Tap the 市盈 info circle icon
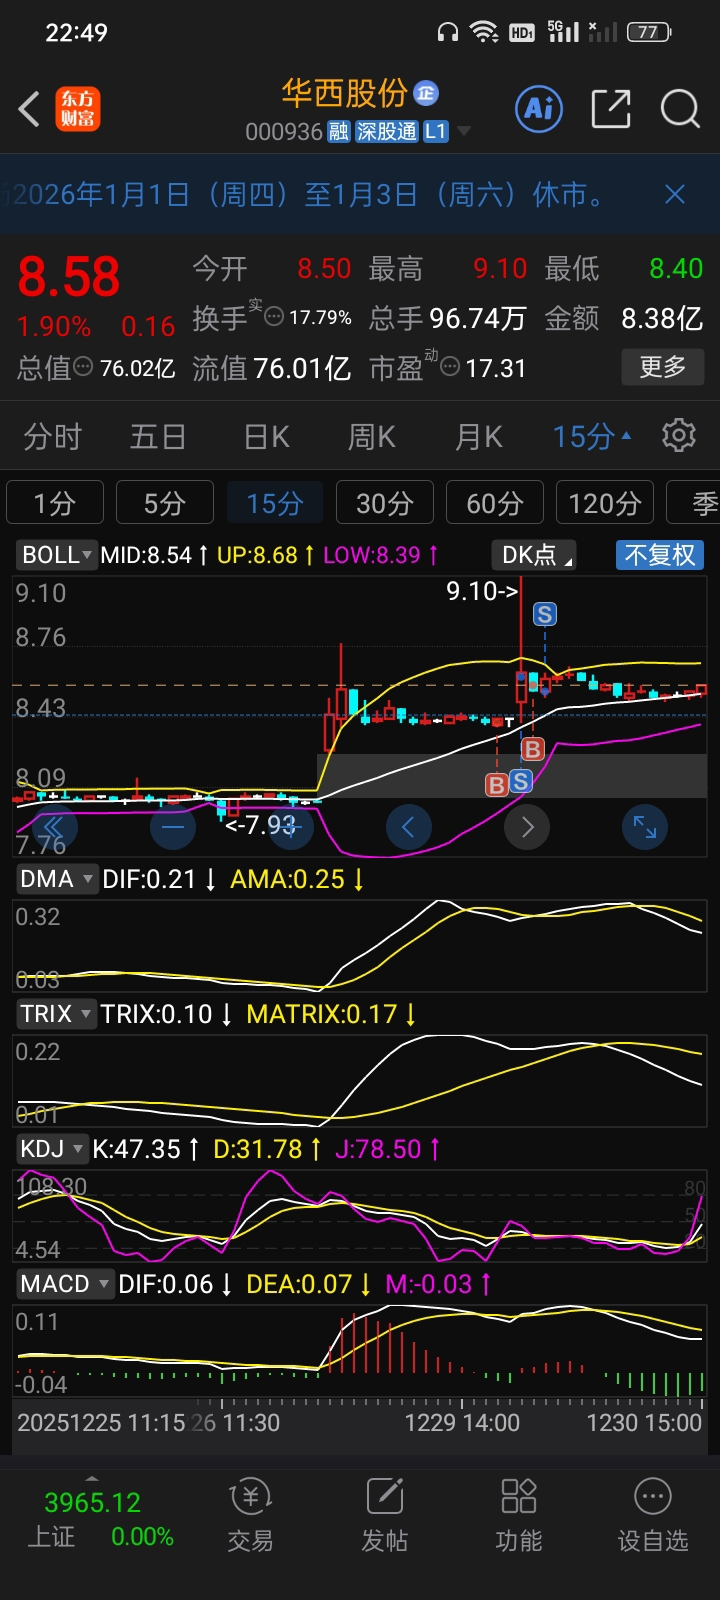Screen dimensions: 720x1600 point(450,368)
